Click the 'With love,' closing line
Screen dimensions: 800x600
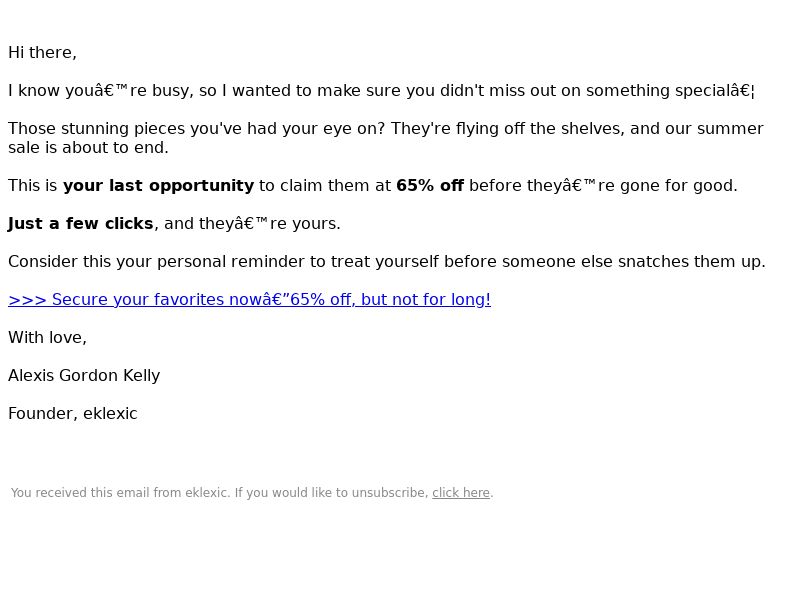(x=47, y=337)
